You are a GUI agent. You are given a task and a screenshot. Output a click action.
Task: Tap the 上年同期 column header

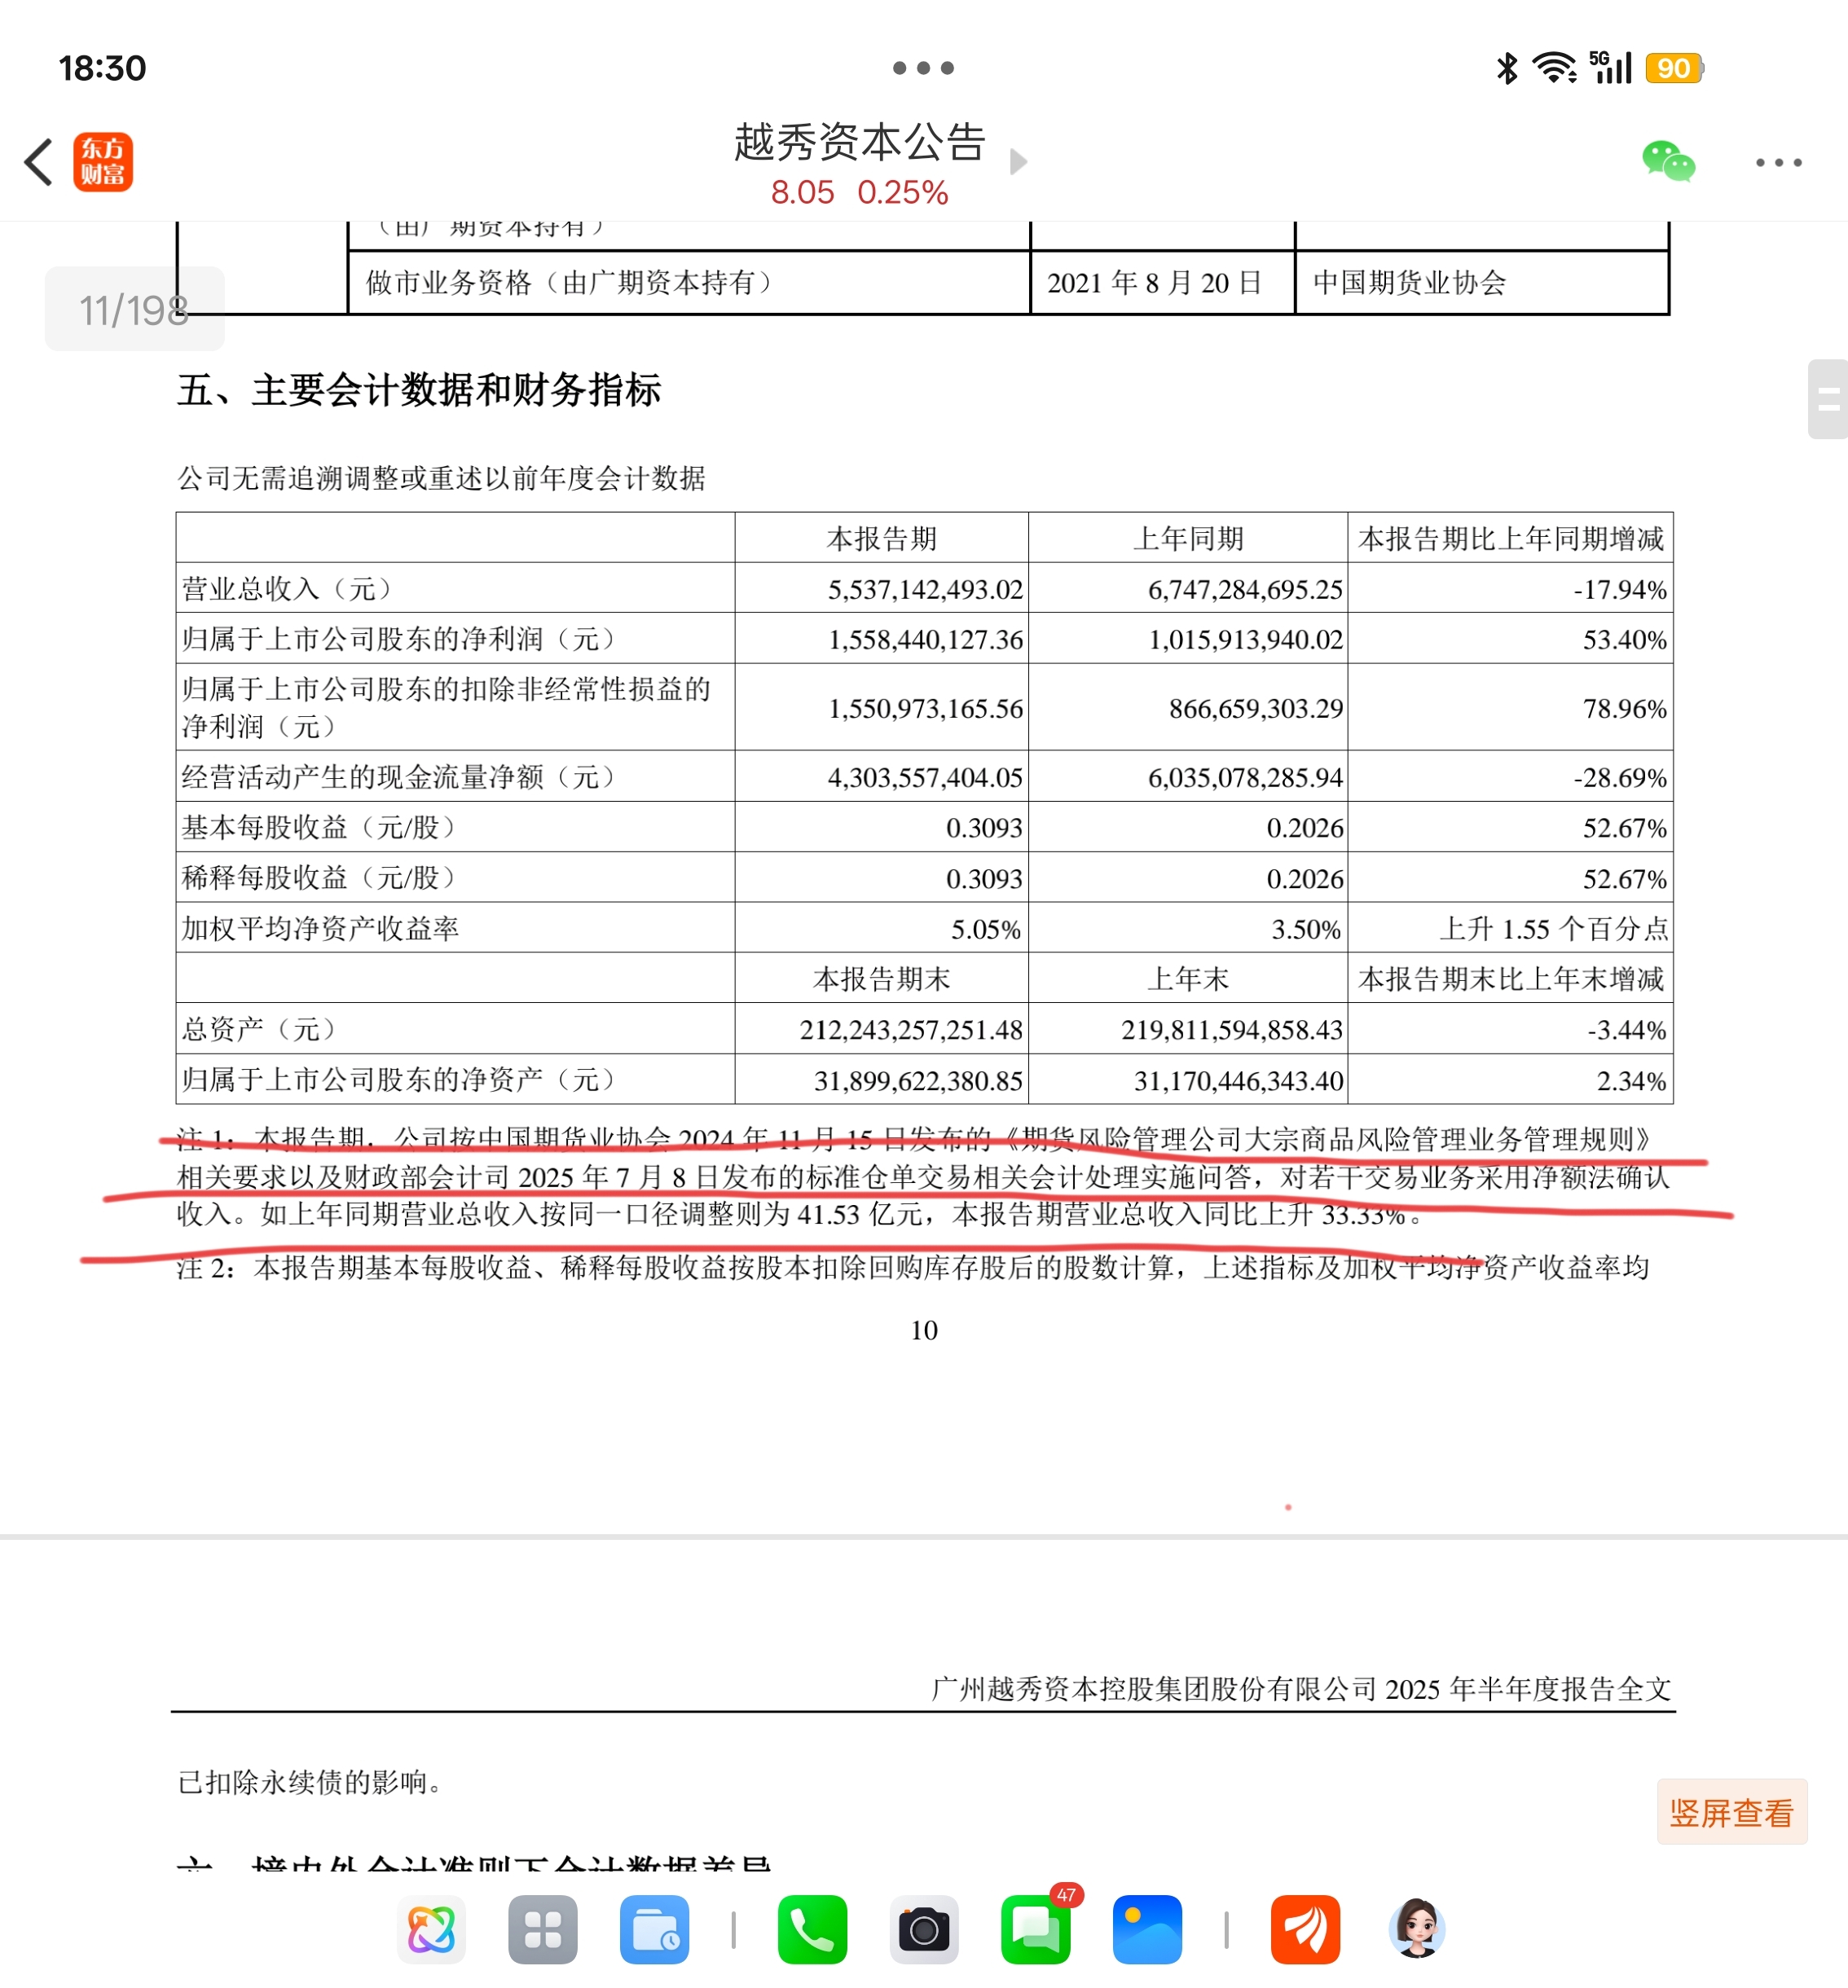click(x=1188, y=539)
